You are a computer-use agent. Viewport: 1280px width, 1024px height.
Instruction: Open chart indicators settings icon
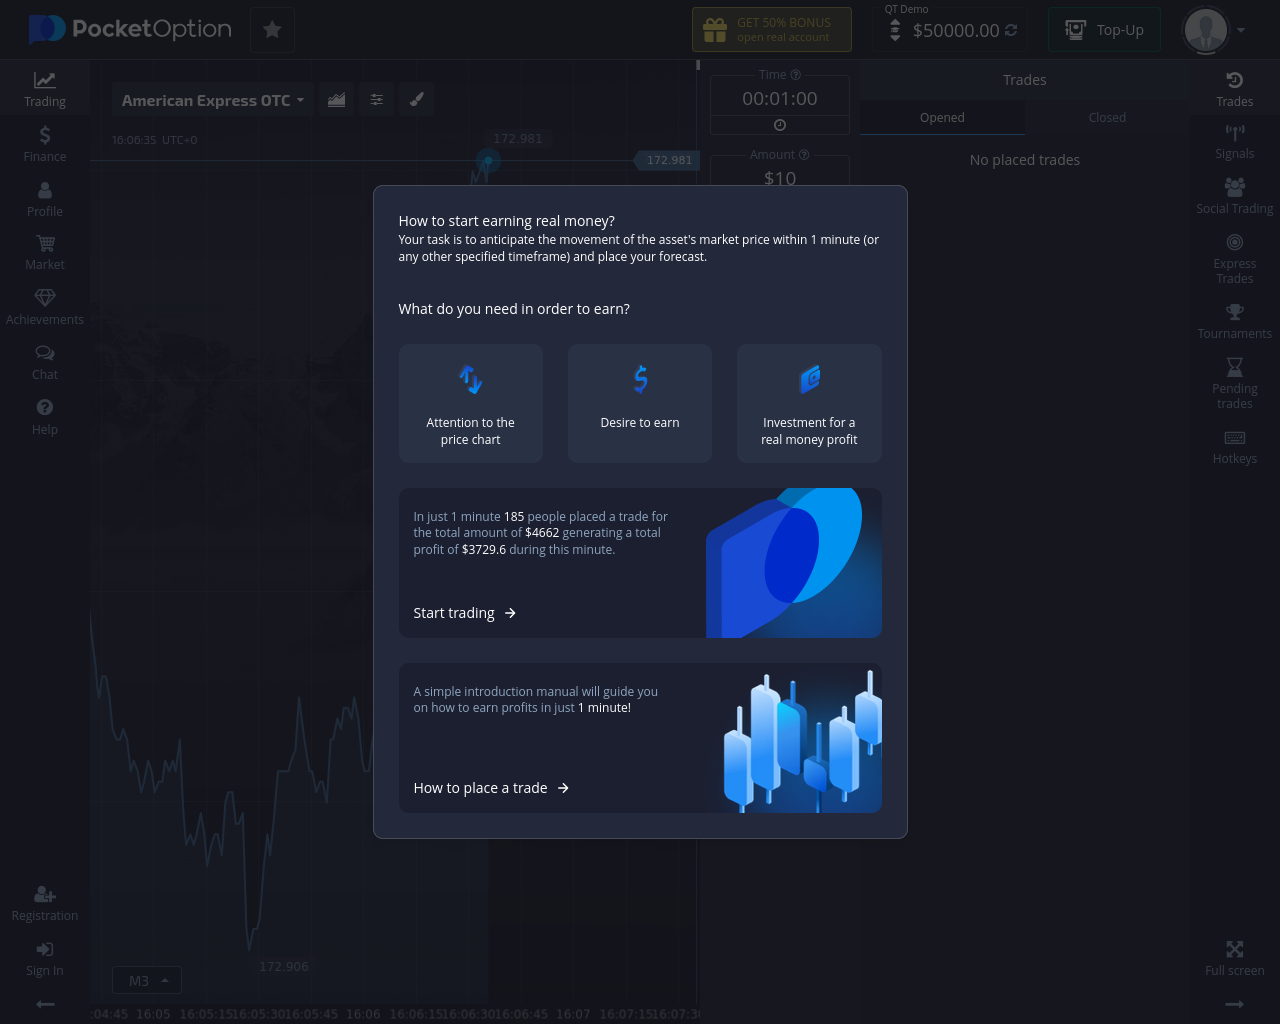point(377,99)
